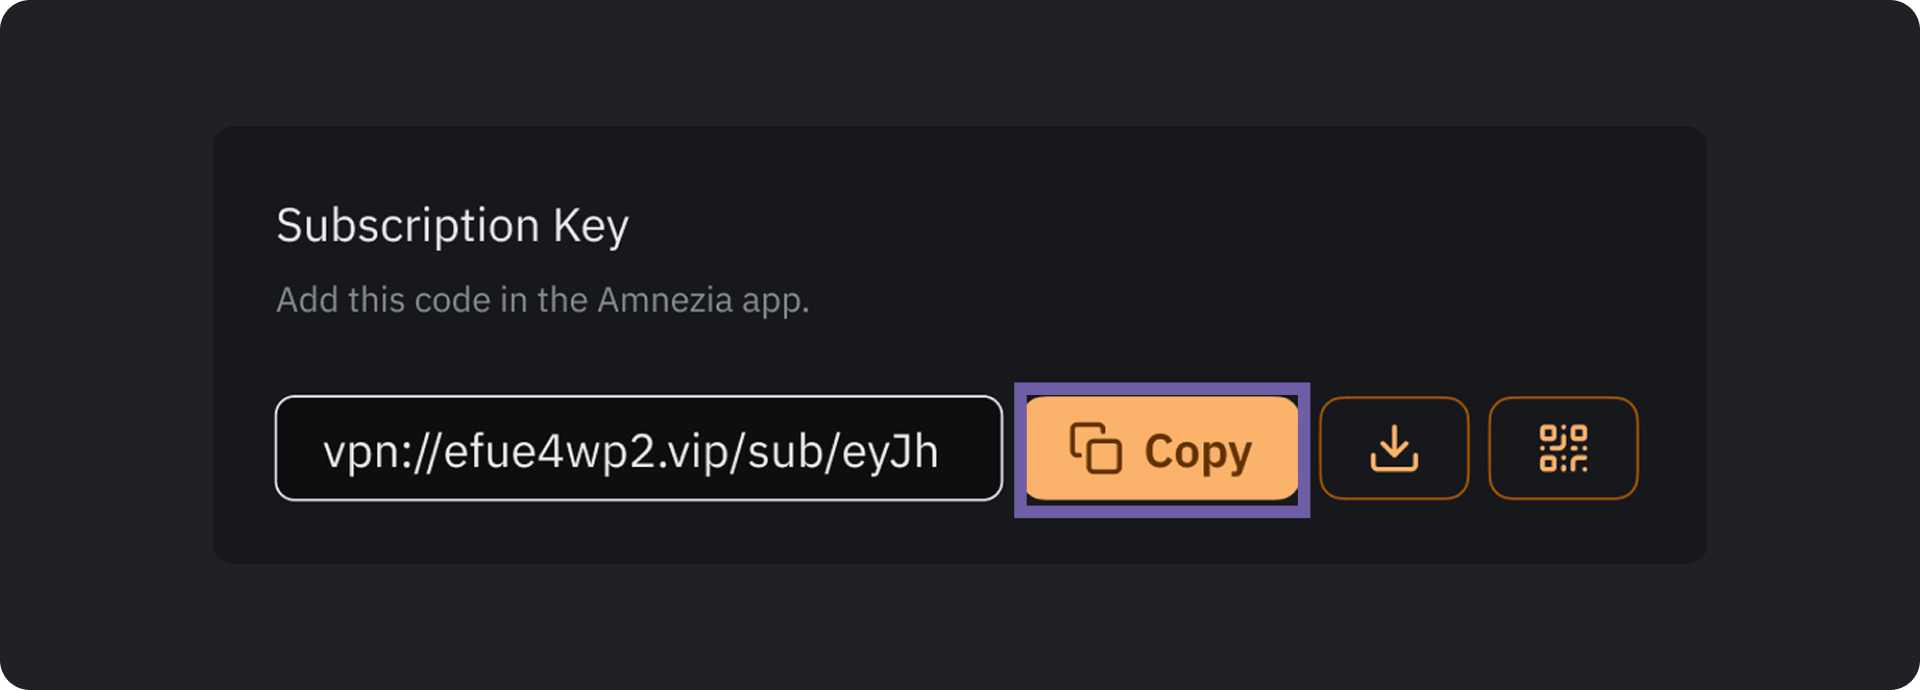Click the subscription key input field
The image size is (1920, 690).
[x=638, y=449]
